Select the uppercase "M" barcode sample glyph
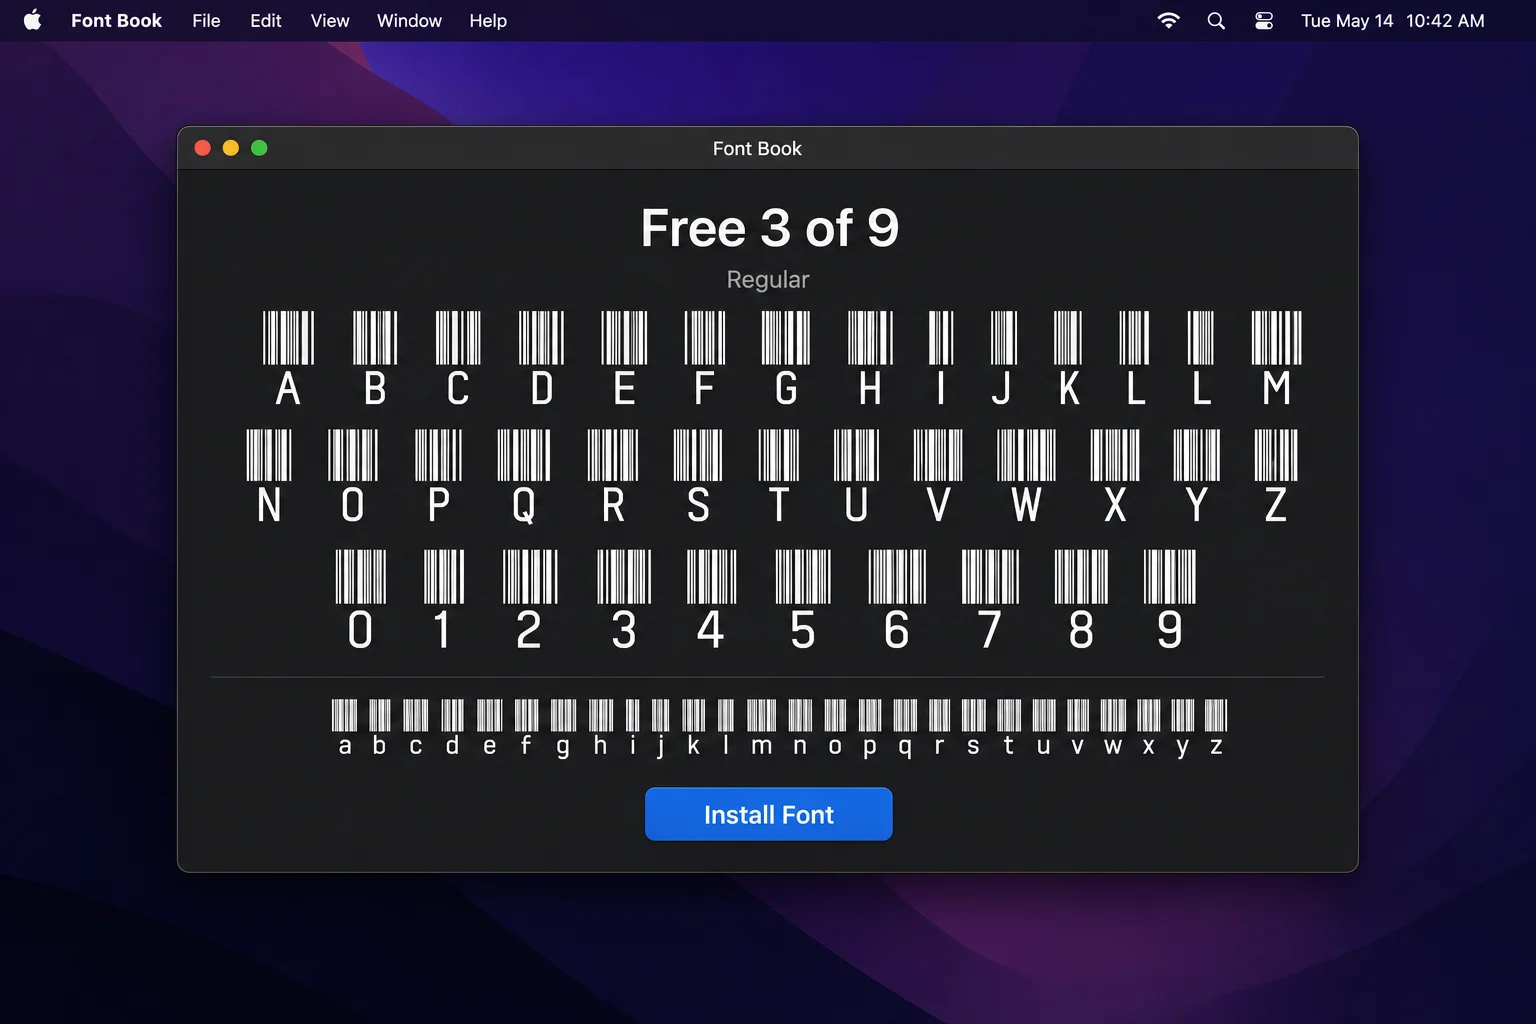This screenshot has width=1536, height=1024. (x=1277, y=358)
